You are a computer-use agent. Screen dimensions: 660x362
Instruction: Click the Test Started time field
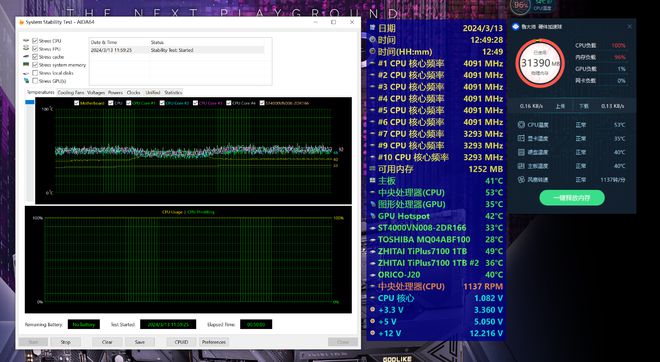168,324
